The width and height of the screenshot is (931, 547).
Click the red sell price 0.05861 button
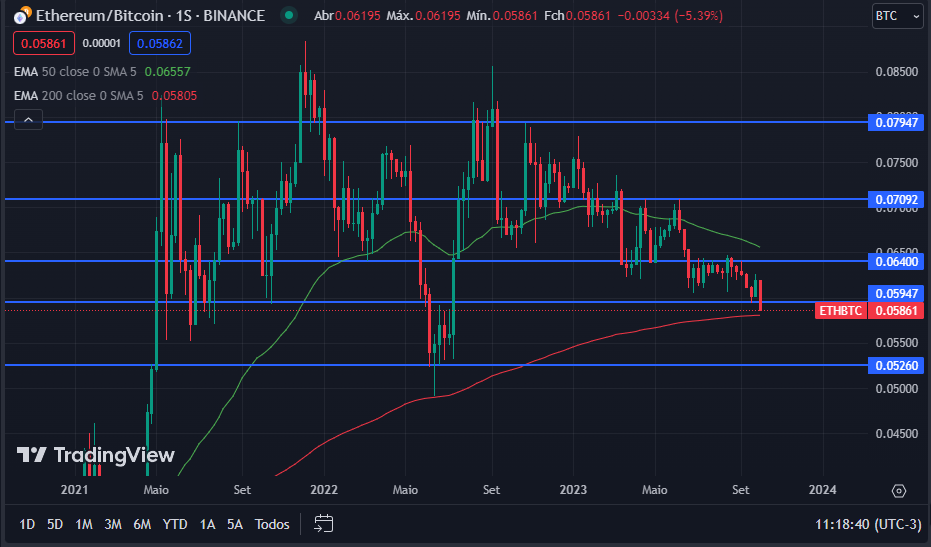(x=44, y=43)
